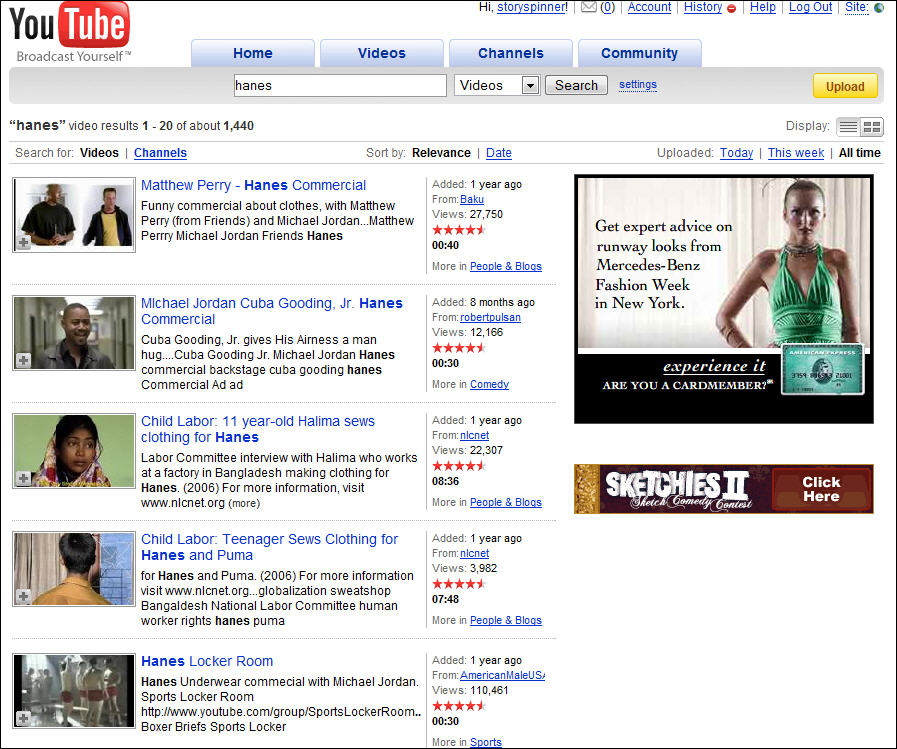Open People & Blogs for Matthew Perry video

tap(506, 266)
